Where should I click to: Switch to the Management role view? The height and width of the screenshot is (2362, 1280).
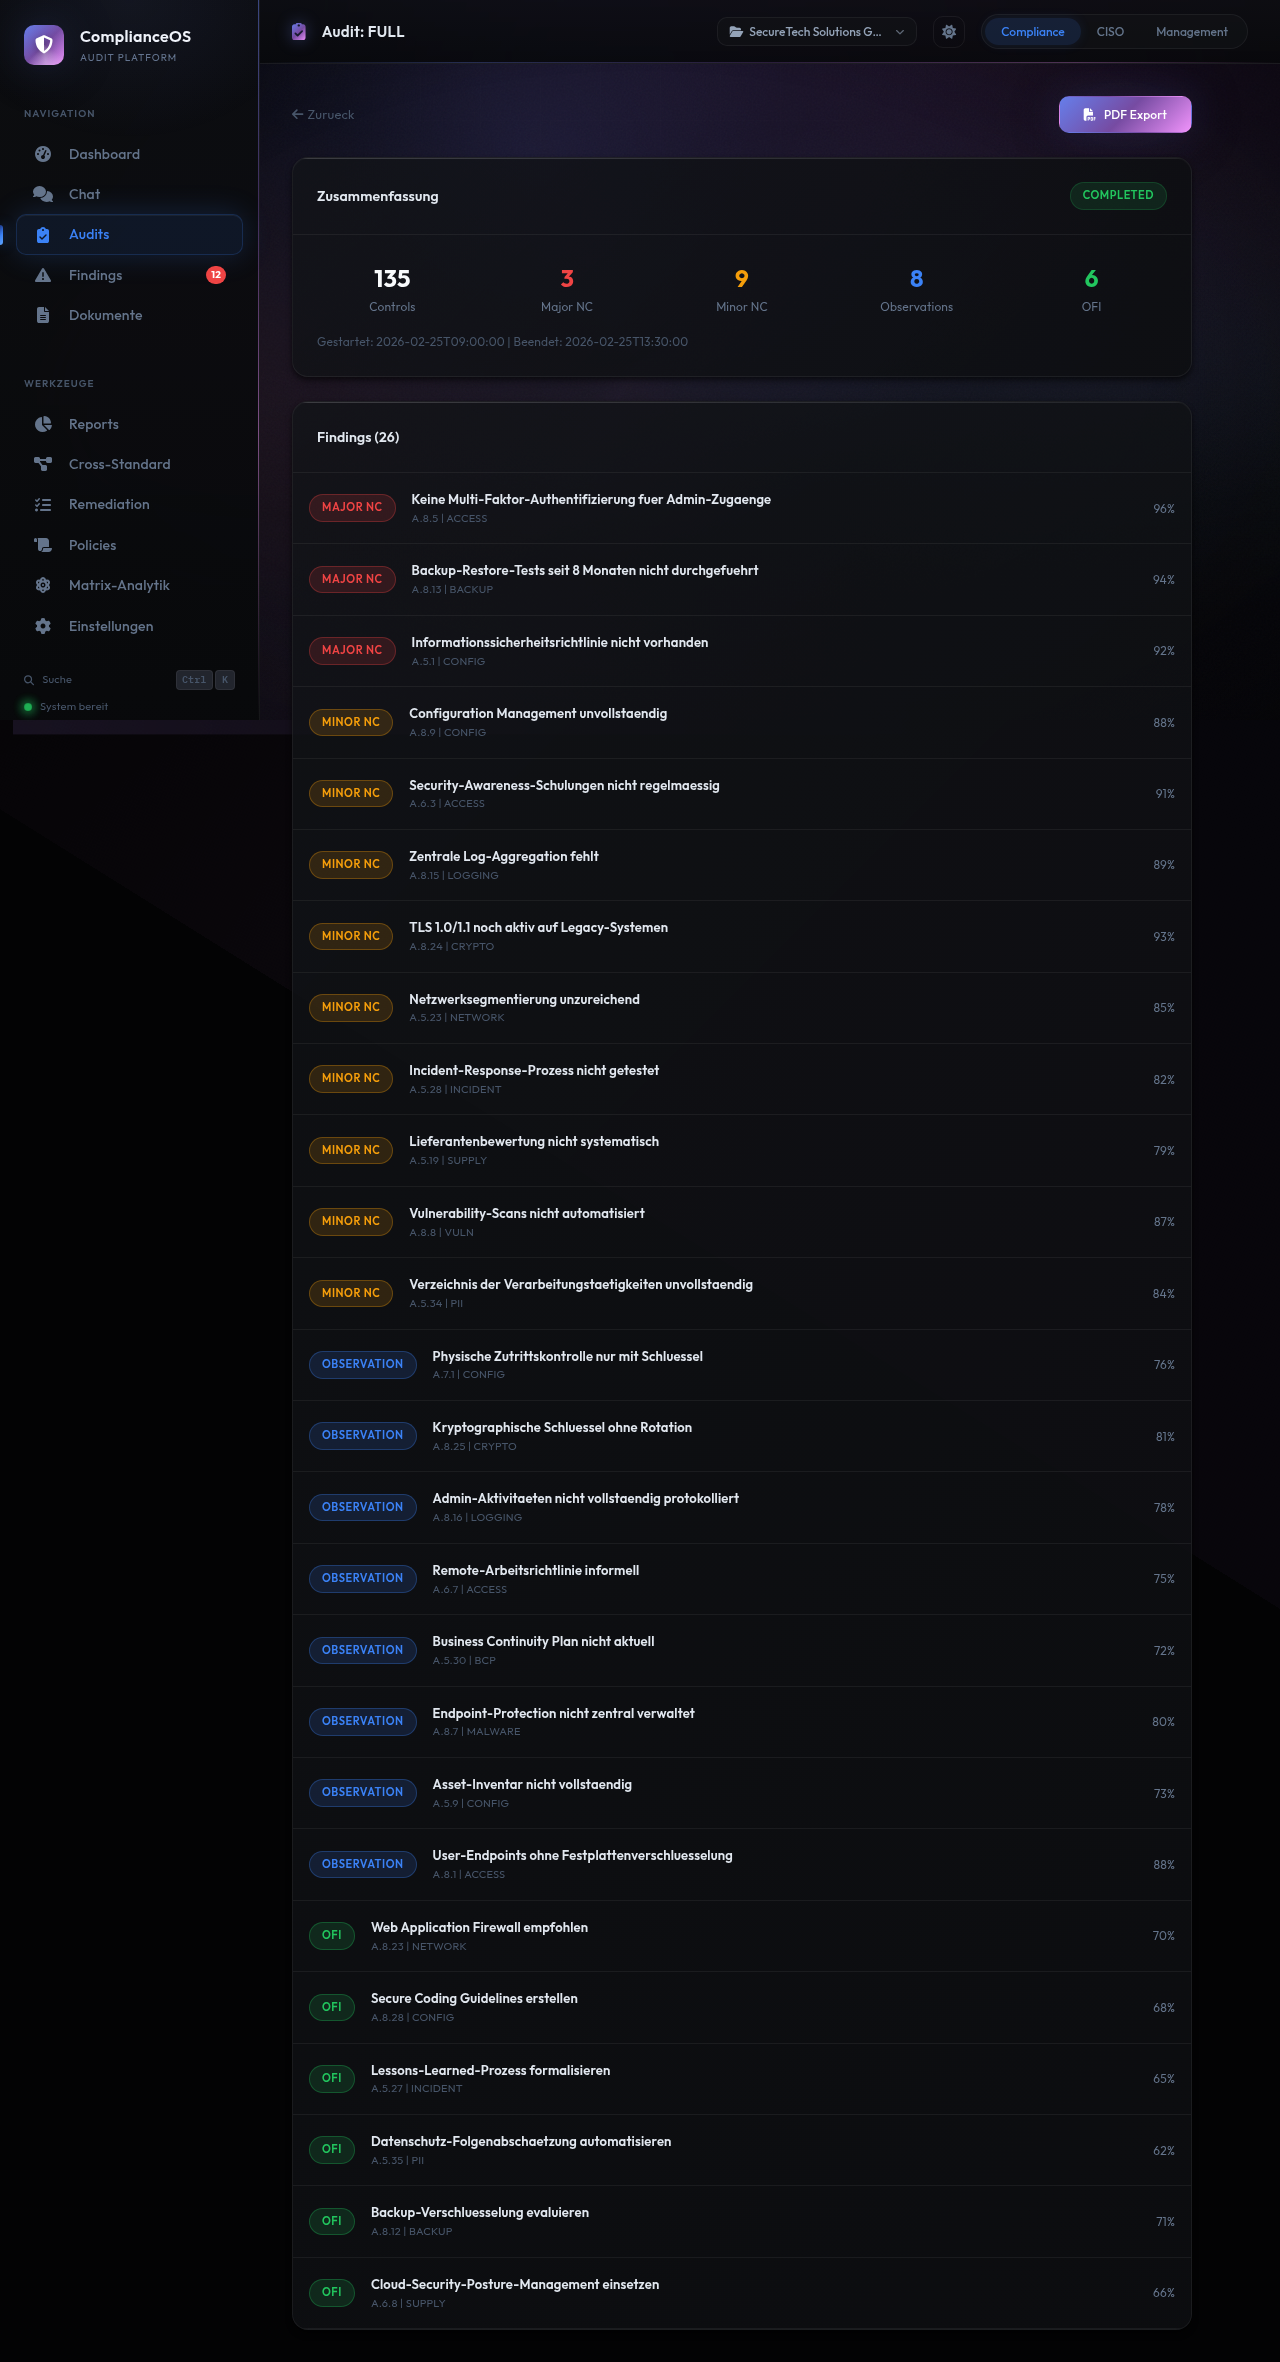1191,32
